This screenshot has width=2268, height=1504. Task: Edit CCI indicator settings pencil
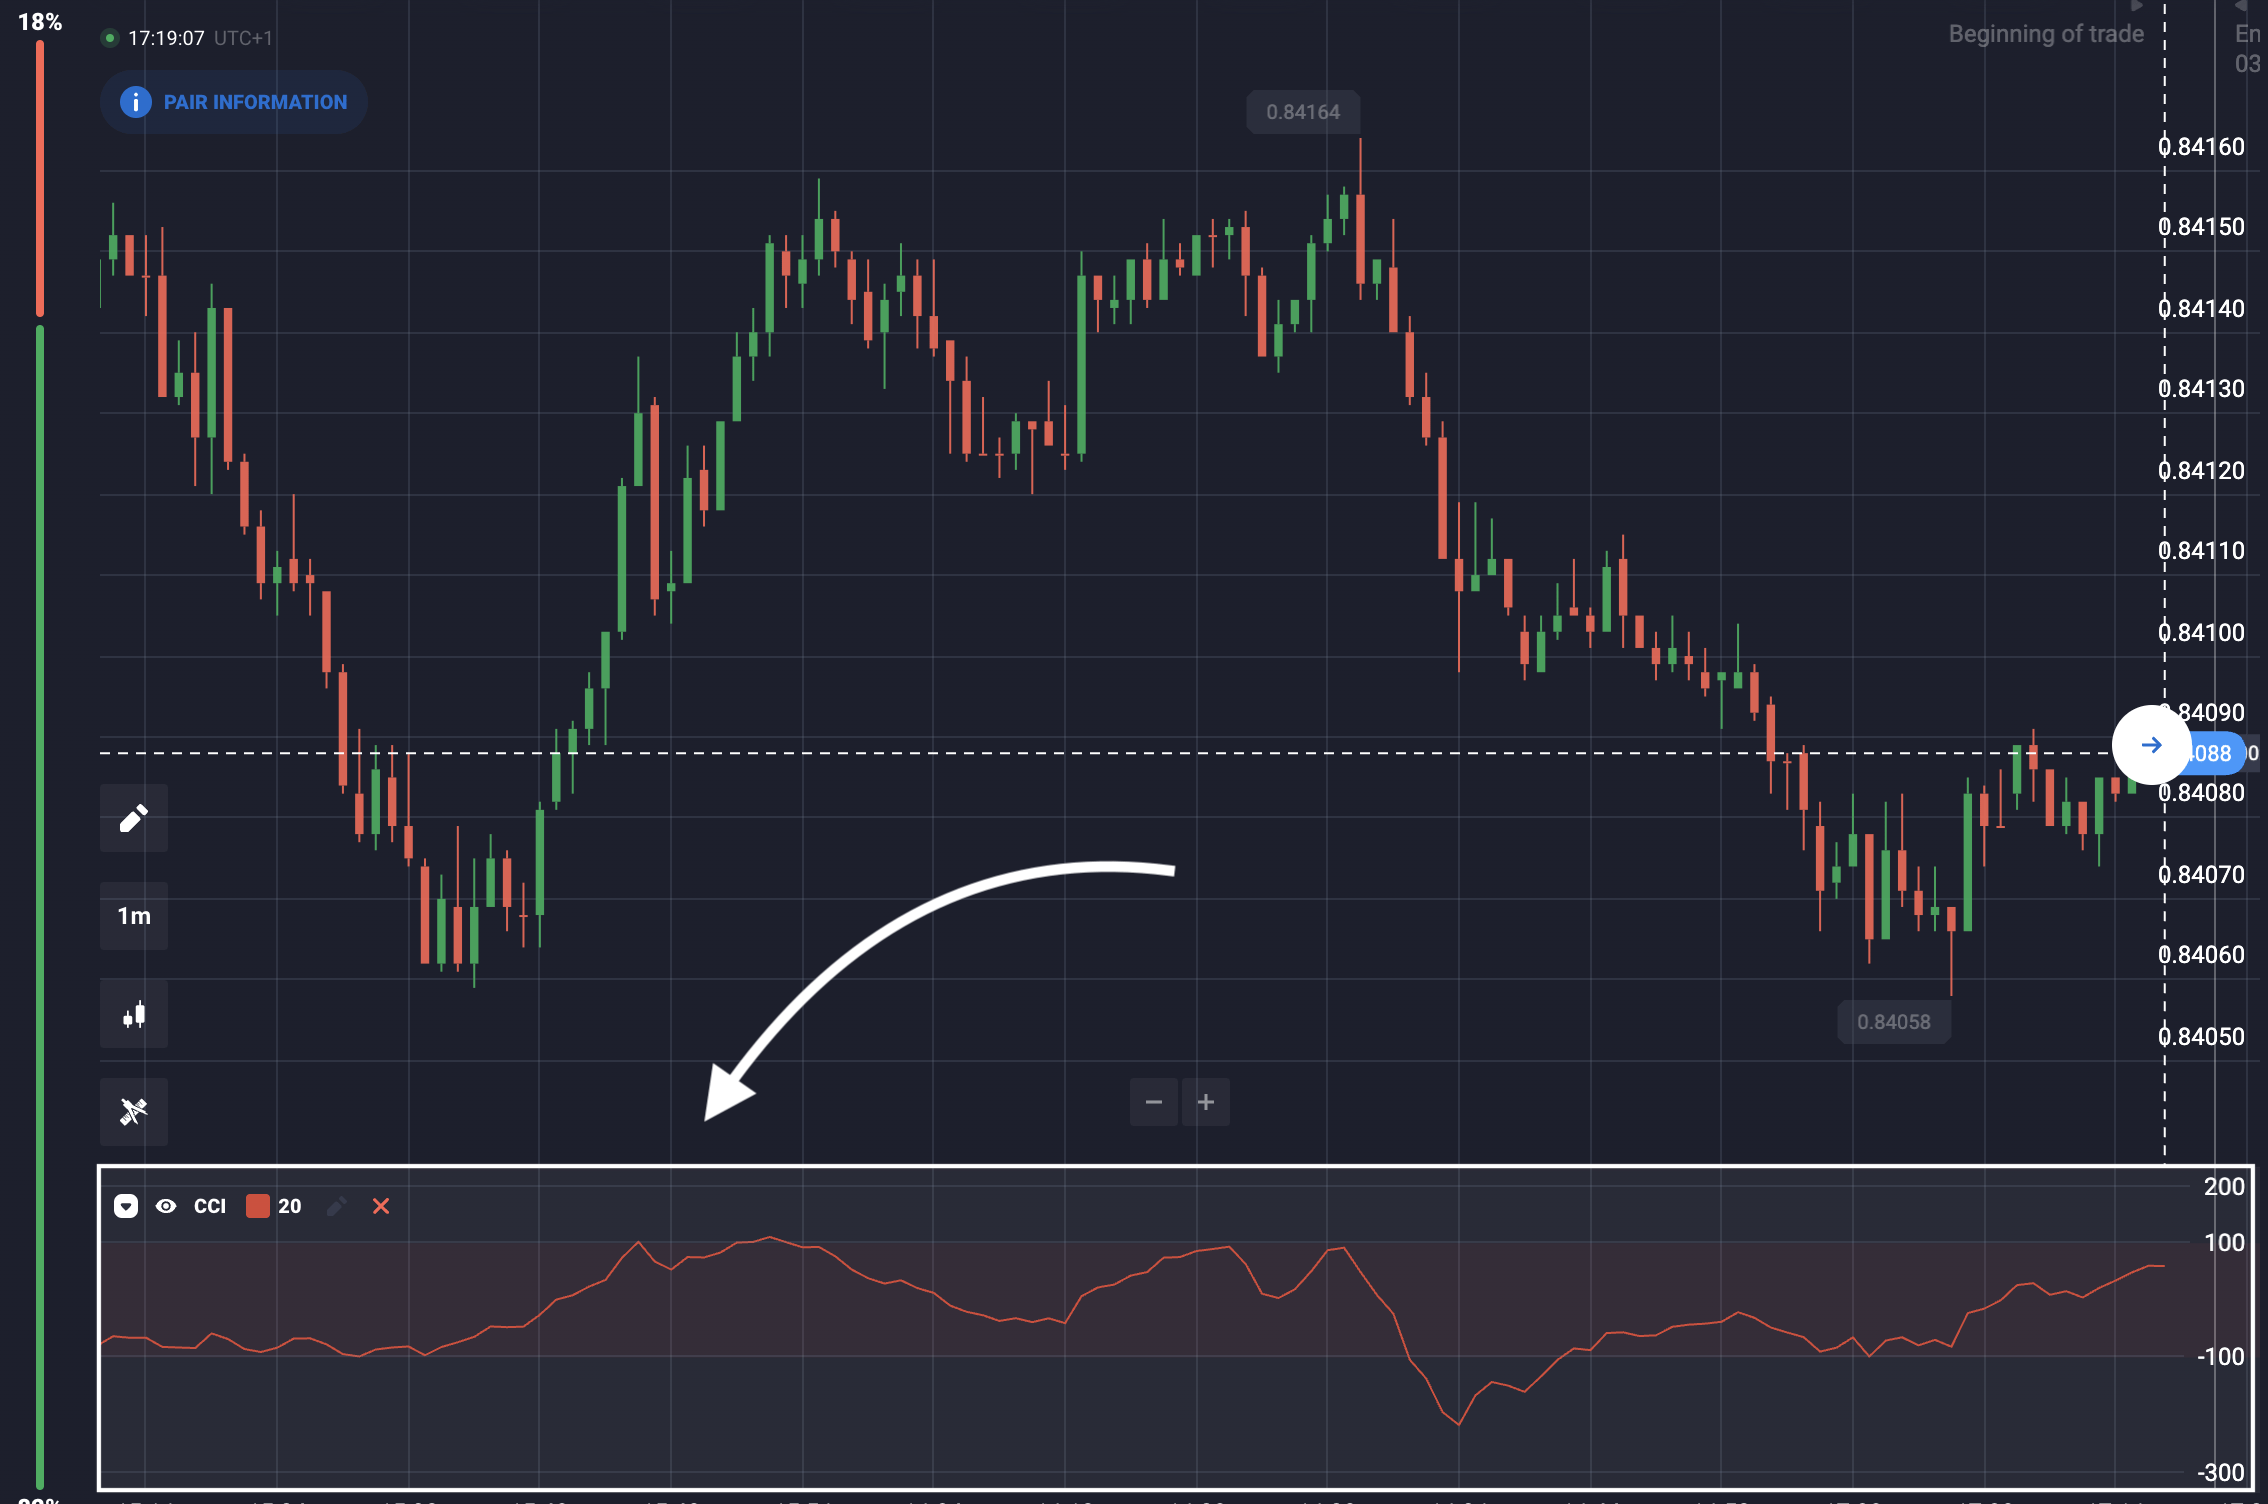click(x=337, y=1206)
